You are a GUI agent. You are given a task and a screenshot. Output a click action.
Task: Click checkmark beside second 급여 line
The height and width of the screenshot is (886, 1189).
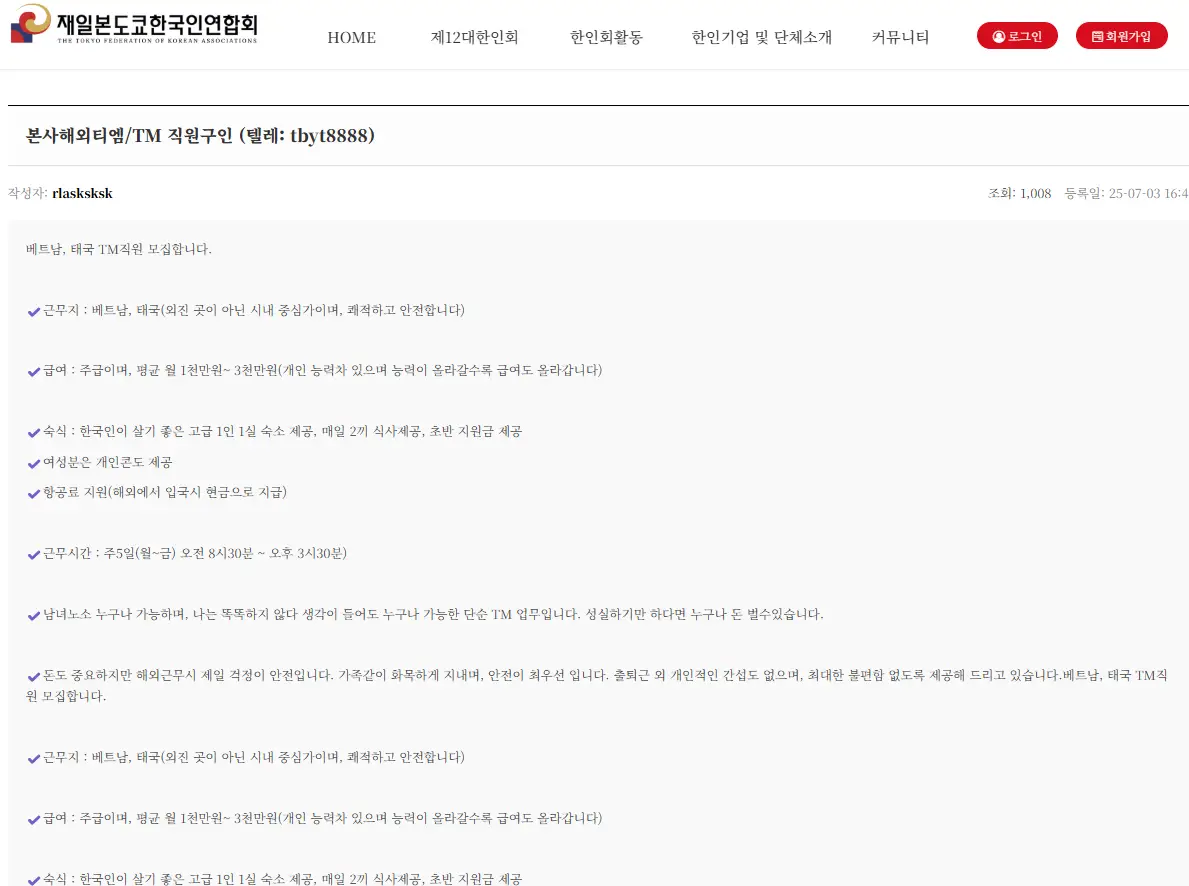coord(33,819)
